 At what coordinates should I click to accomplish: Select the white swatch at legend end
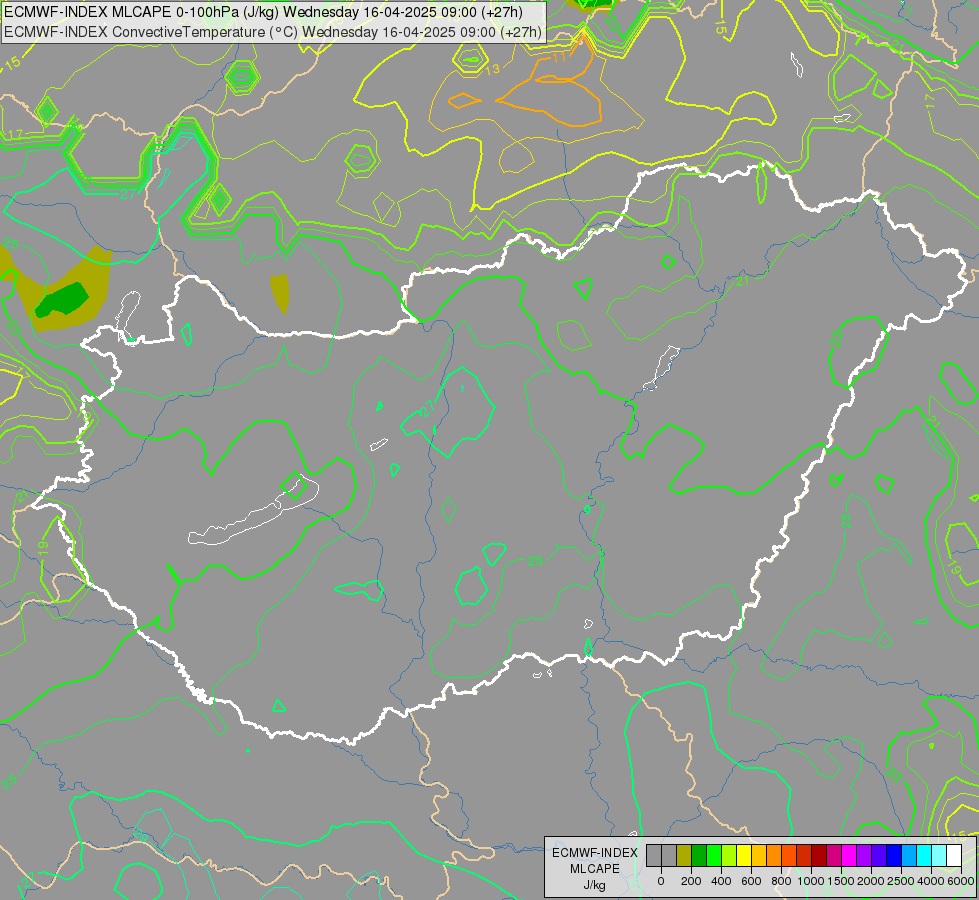(953, 855)
